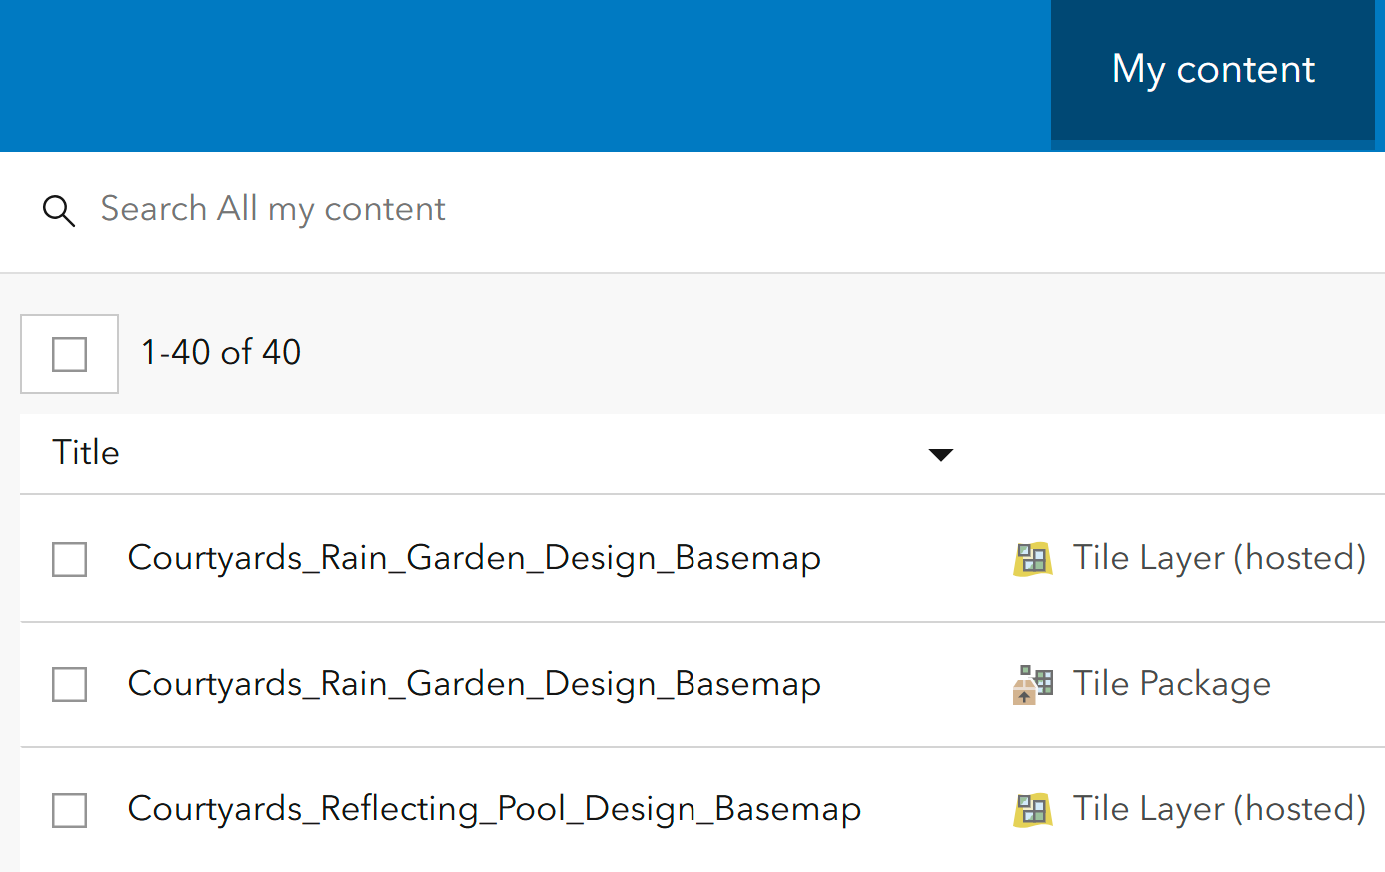Tick the select-all checkbox beside 1-40 of 40
Viewport: 1385px width, 872px height.
click(x=69, y=354)
